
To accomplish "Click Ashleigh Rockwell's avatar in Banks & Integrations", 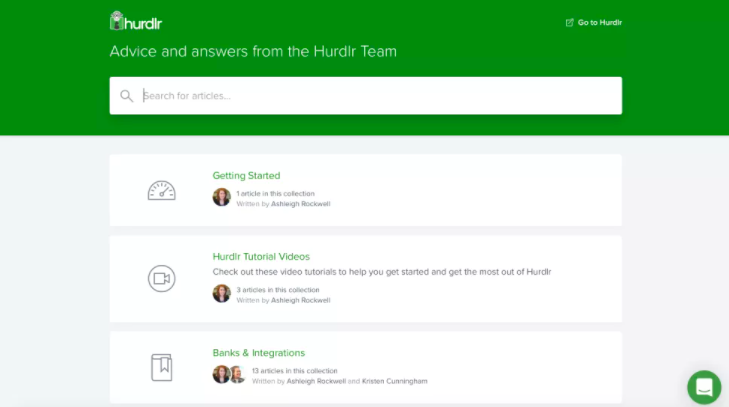I will [x=221, y=374].
